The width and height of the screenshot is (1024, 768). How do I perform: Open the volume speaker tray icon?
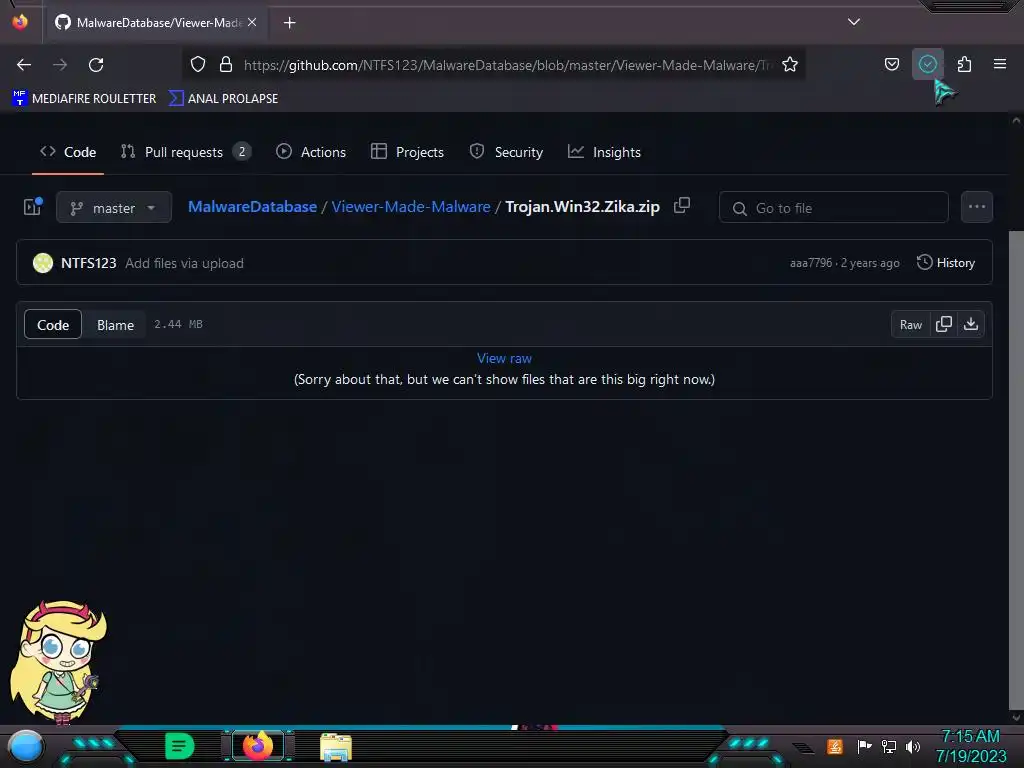(913, 746)
